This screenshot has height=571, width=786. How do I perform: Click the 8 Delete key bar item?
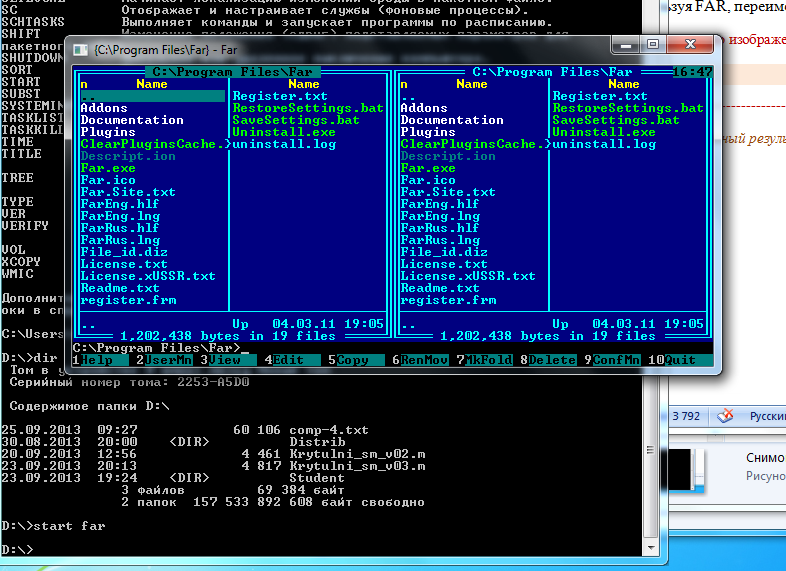point(548,360)
